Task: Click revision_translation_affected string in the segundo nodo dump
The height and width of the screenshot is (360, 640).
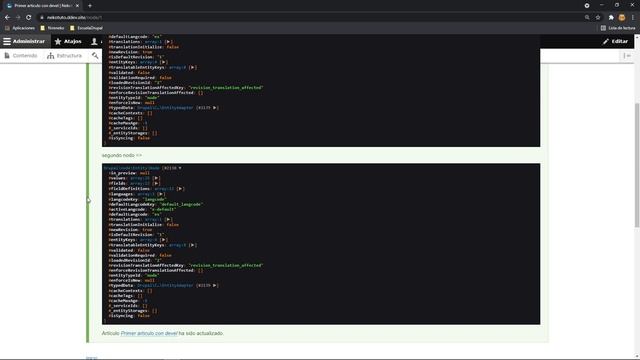Action: coord(226,265)
